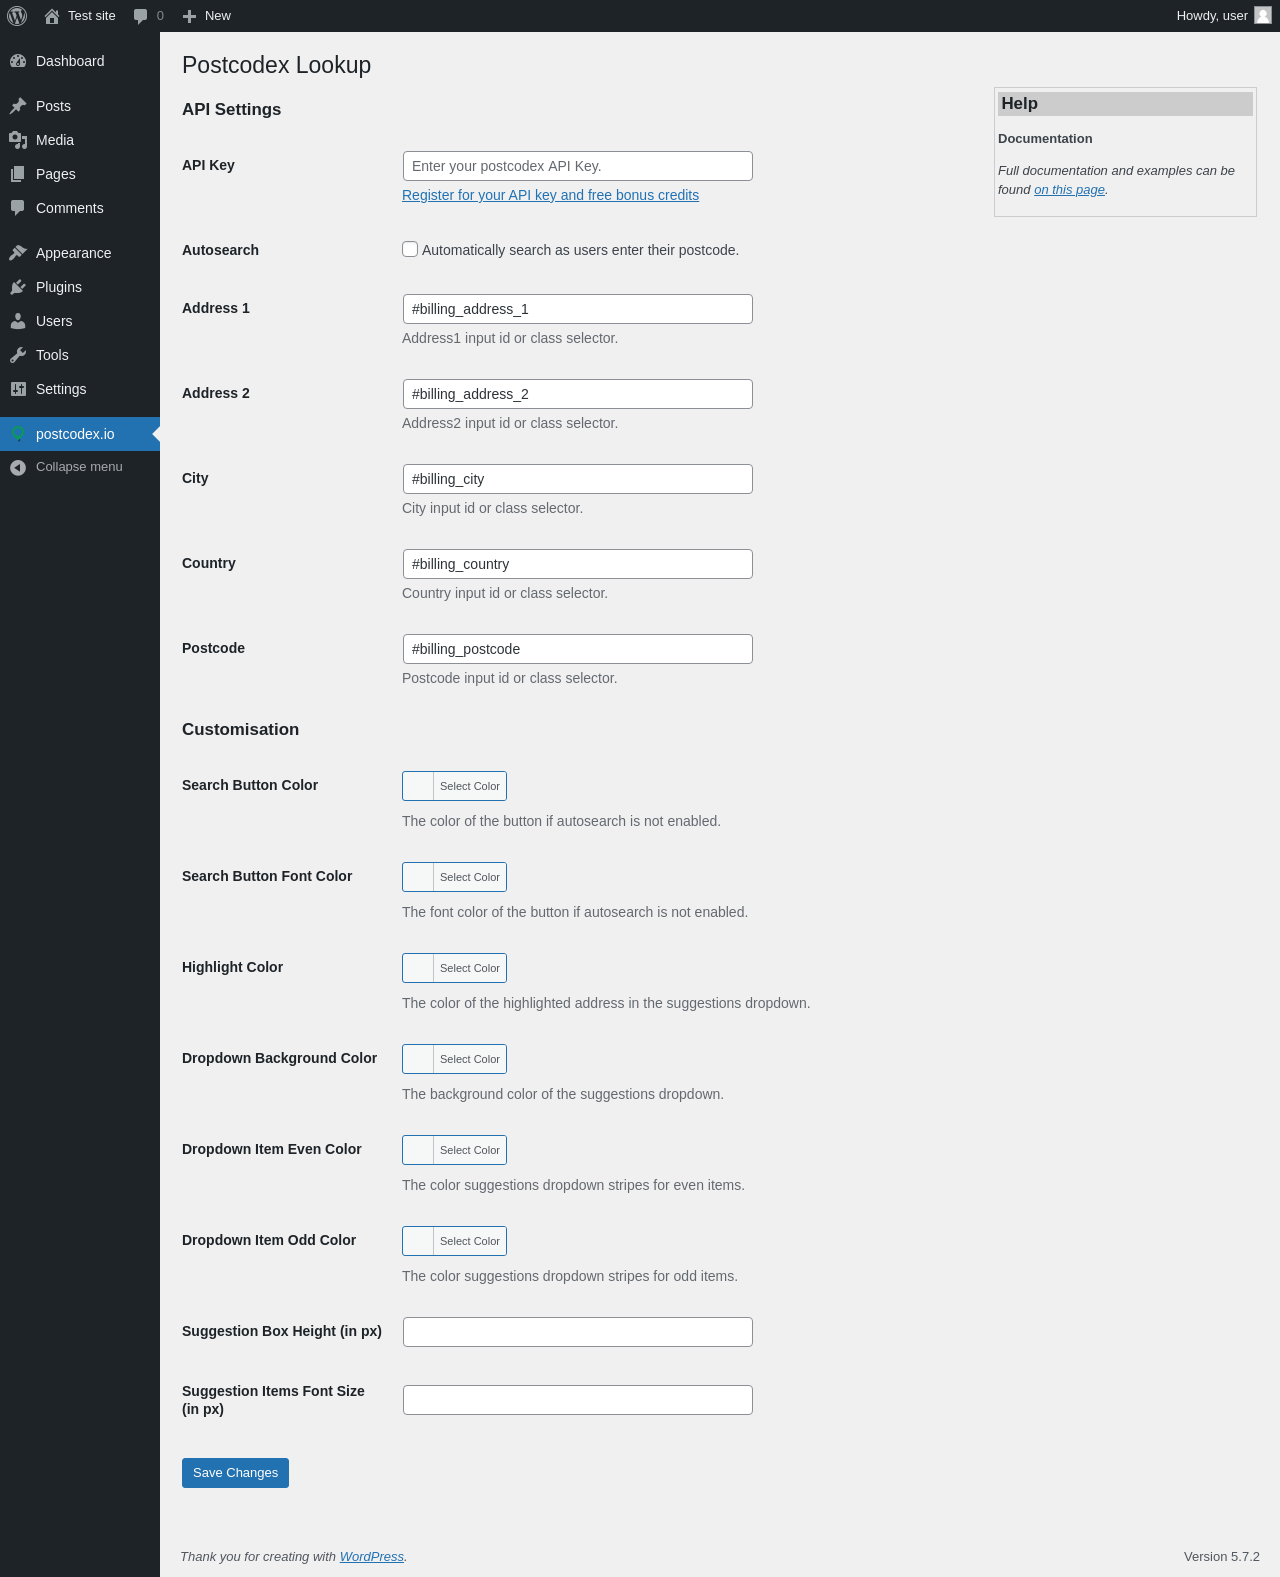The height and width of the screenshot is (1577, 1280).
Task: Open Settings menu item
Action: pos(80,389)
